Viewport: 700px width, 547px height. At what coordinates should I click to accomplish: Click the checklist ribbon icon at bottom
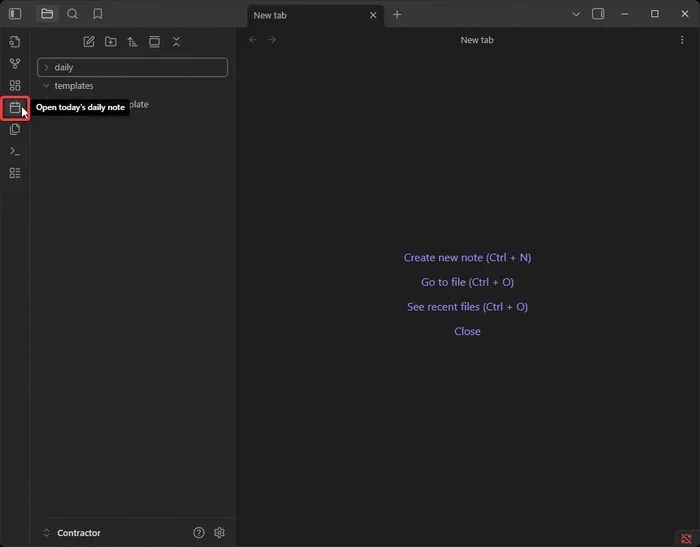15,173
